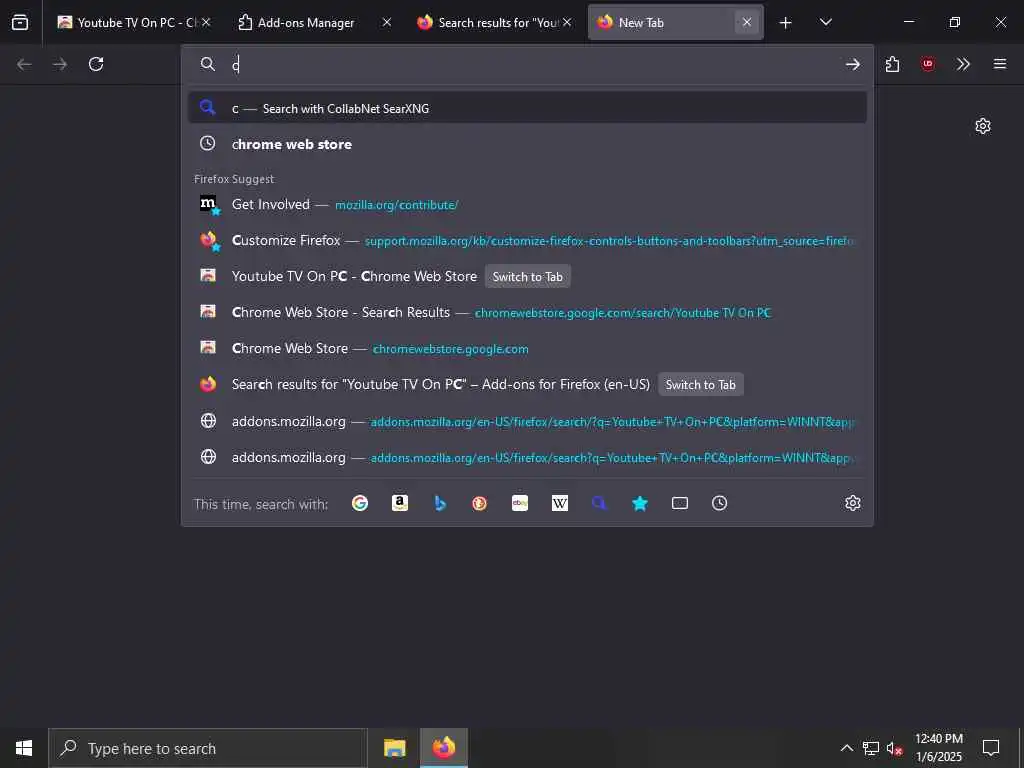This screenshot has height=768, width=1024.
Task: Show more tools overflow chevrons
Action: 963,64
